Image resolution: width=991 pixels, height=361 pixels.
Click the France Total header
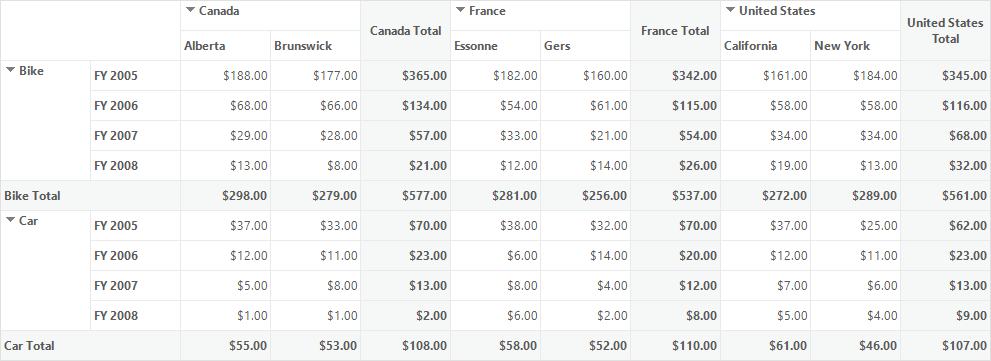tap(676, 30)
